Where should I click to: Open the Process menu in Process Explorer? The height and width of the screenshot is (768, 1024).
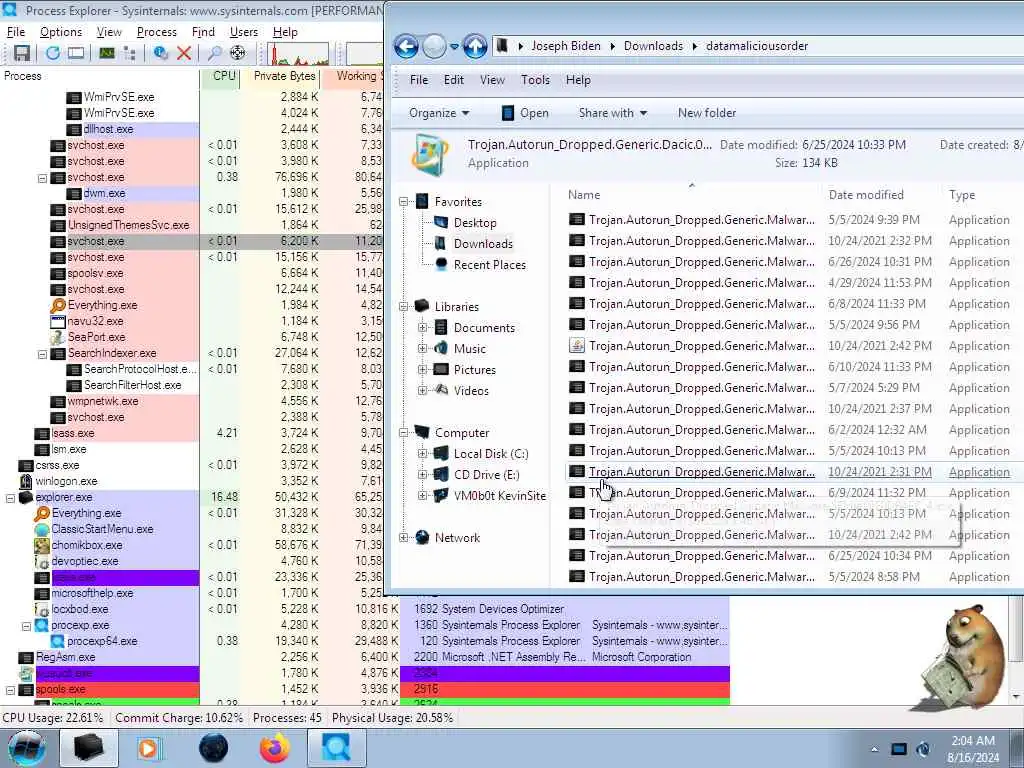157,32
